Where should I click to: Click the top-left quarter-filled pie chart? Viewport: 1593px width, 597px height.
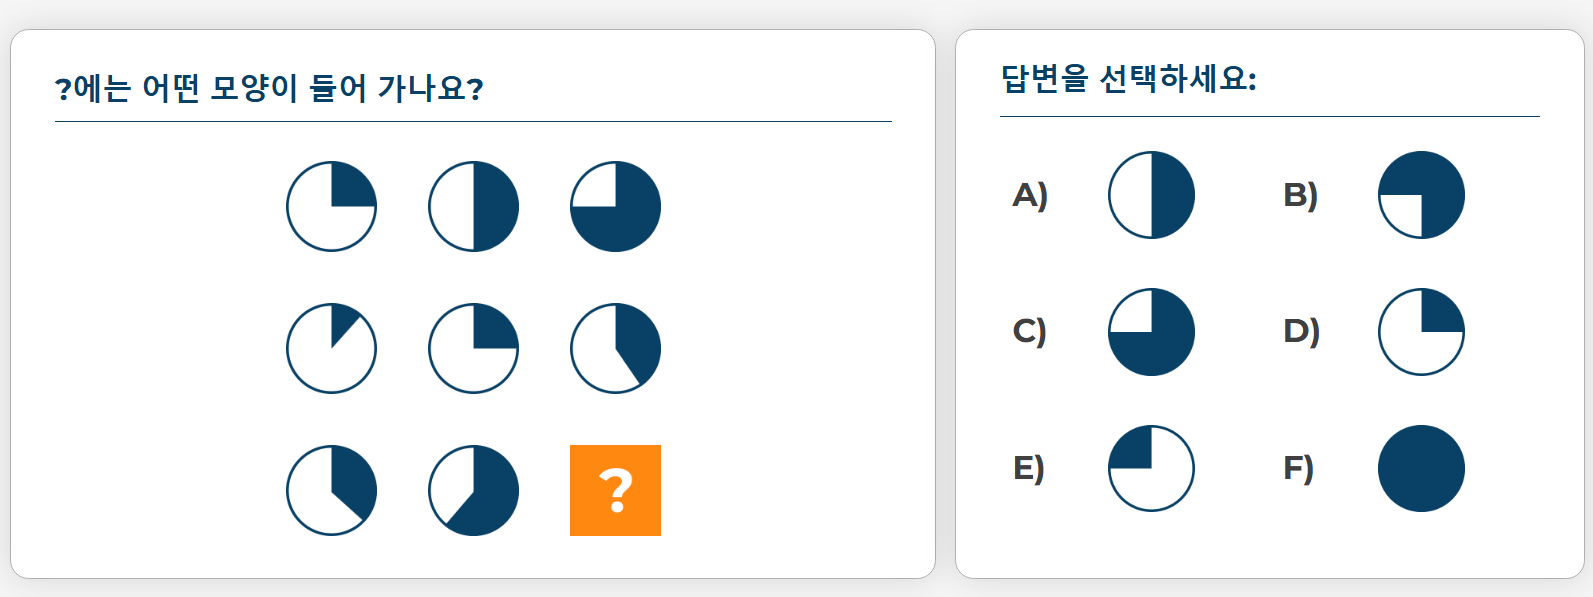[331, 205]
